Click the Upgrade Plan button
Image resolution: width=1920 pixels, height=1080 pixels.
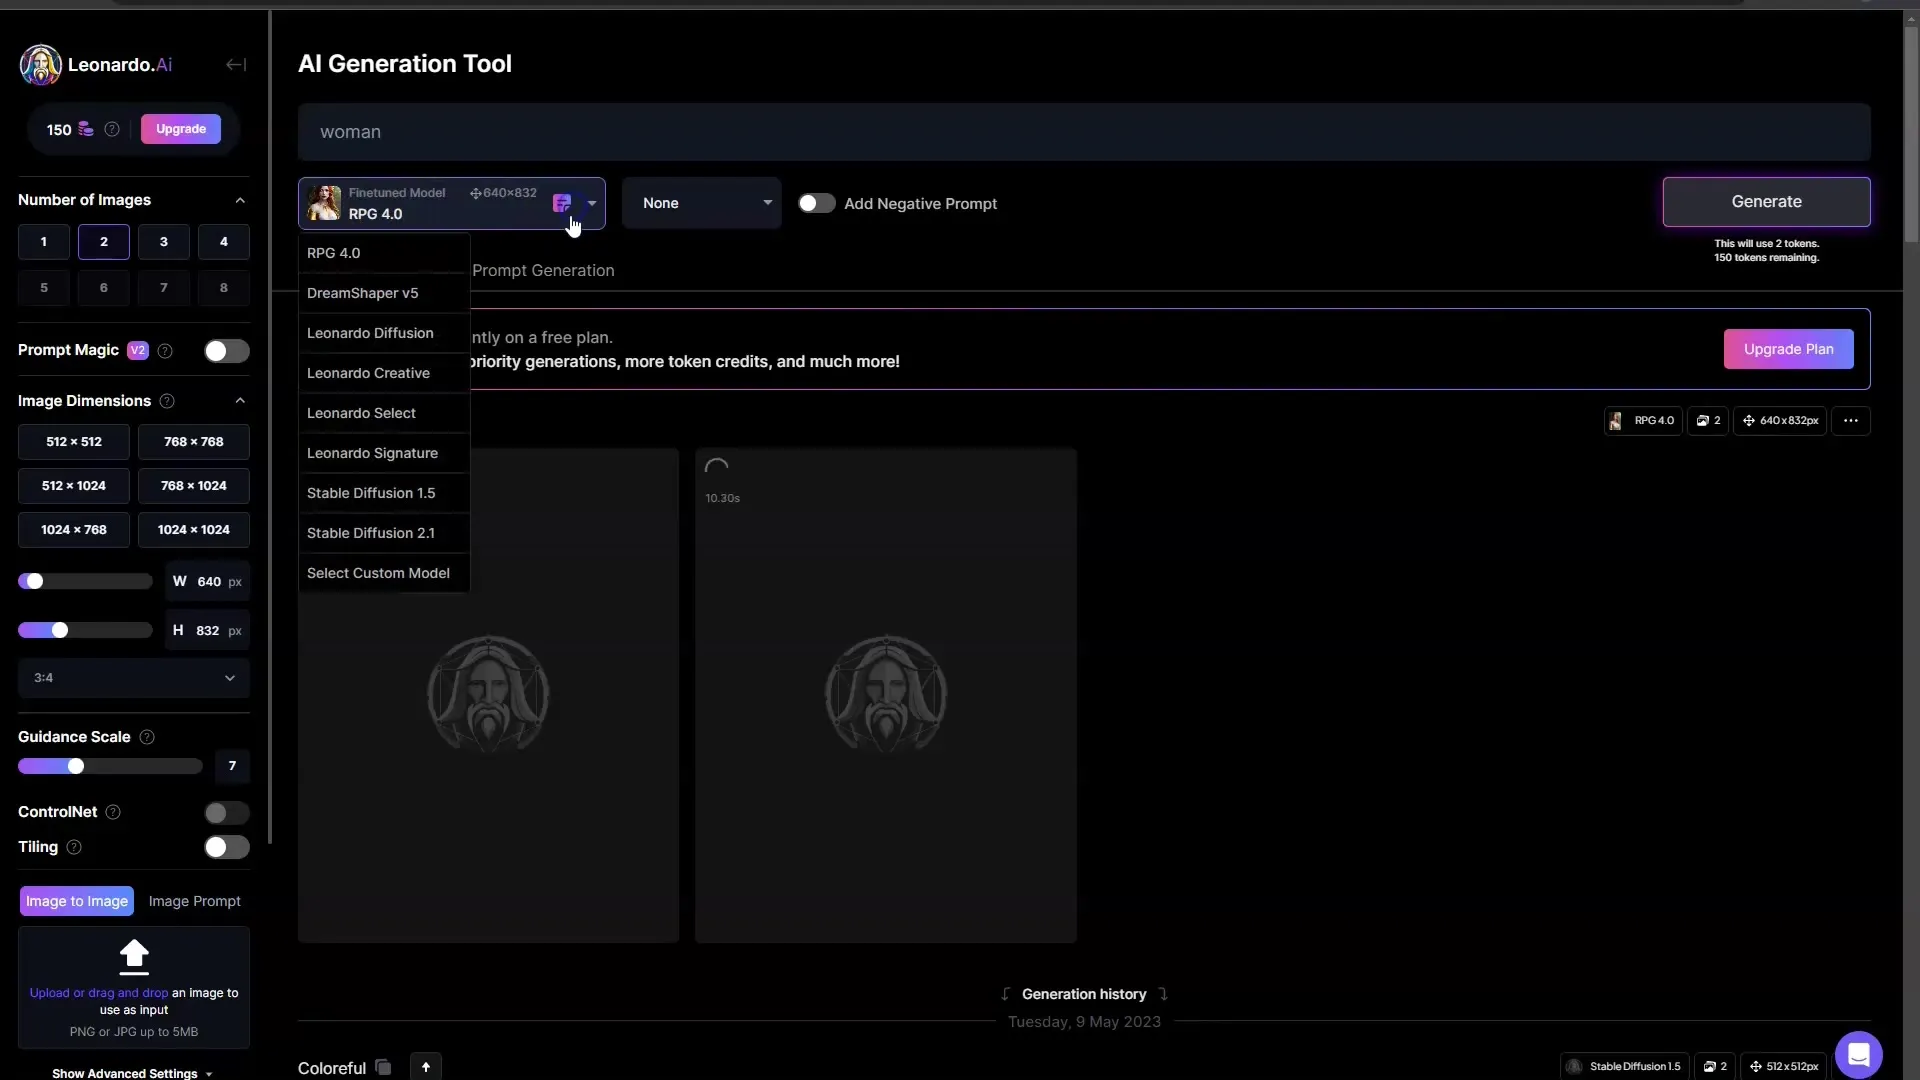[1787, 348]
